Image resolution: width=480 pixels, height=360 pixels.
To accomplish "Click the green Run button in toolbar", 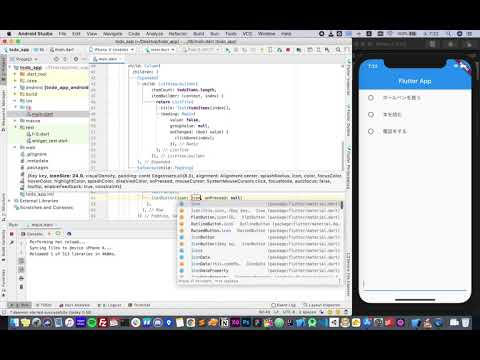I will [228, 50].
